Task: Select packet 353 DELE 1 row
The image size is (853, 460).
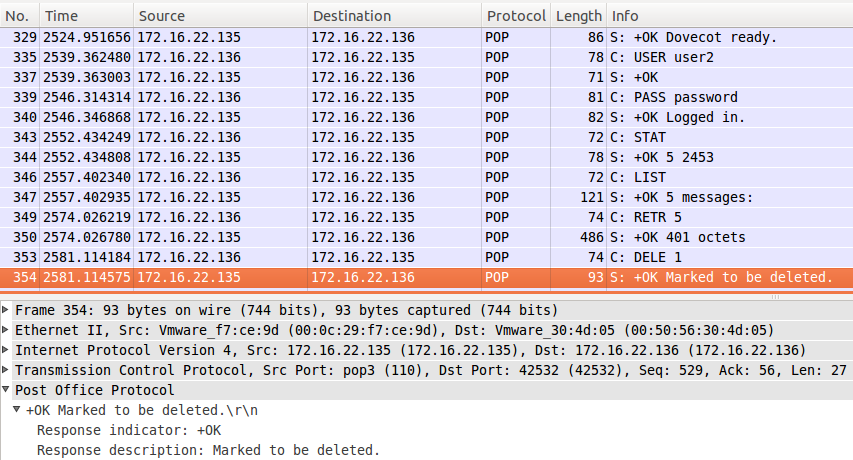Action: (426, 257)
